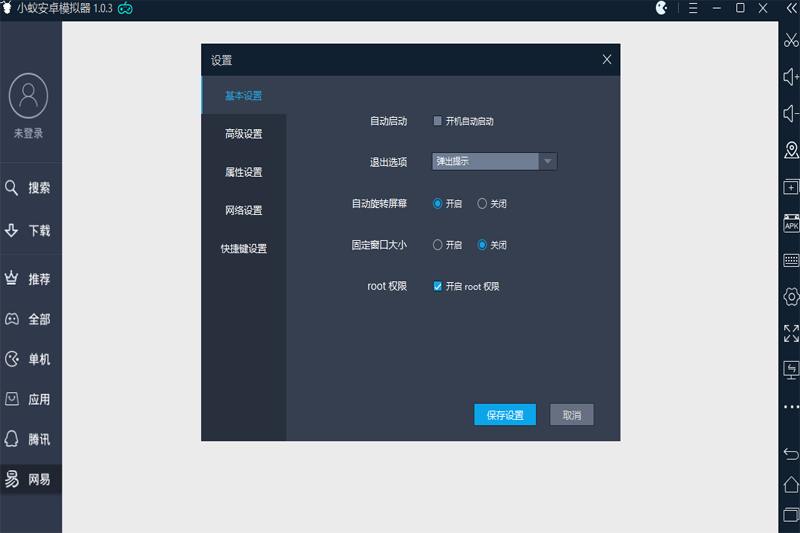800x533 pixels.
Task: Click the scissors screenshot icon
Action: [x=791, y=40]
